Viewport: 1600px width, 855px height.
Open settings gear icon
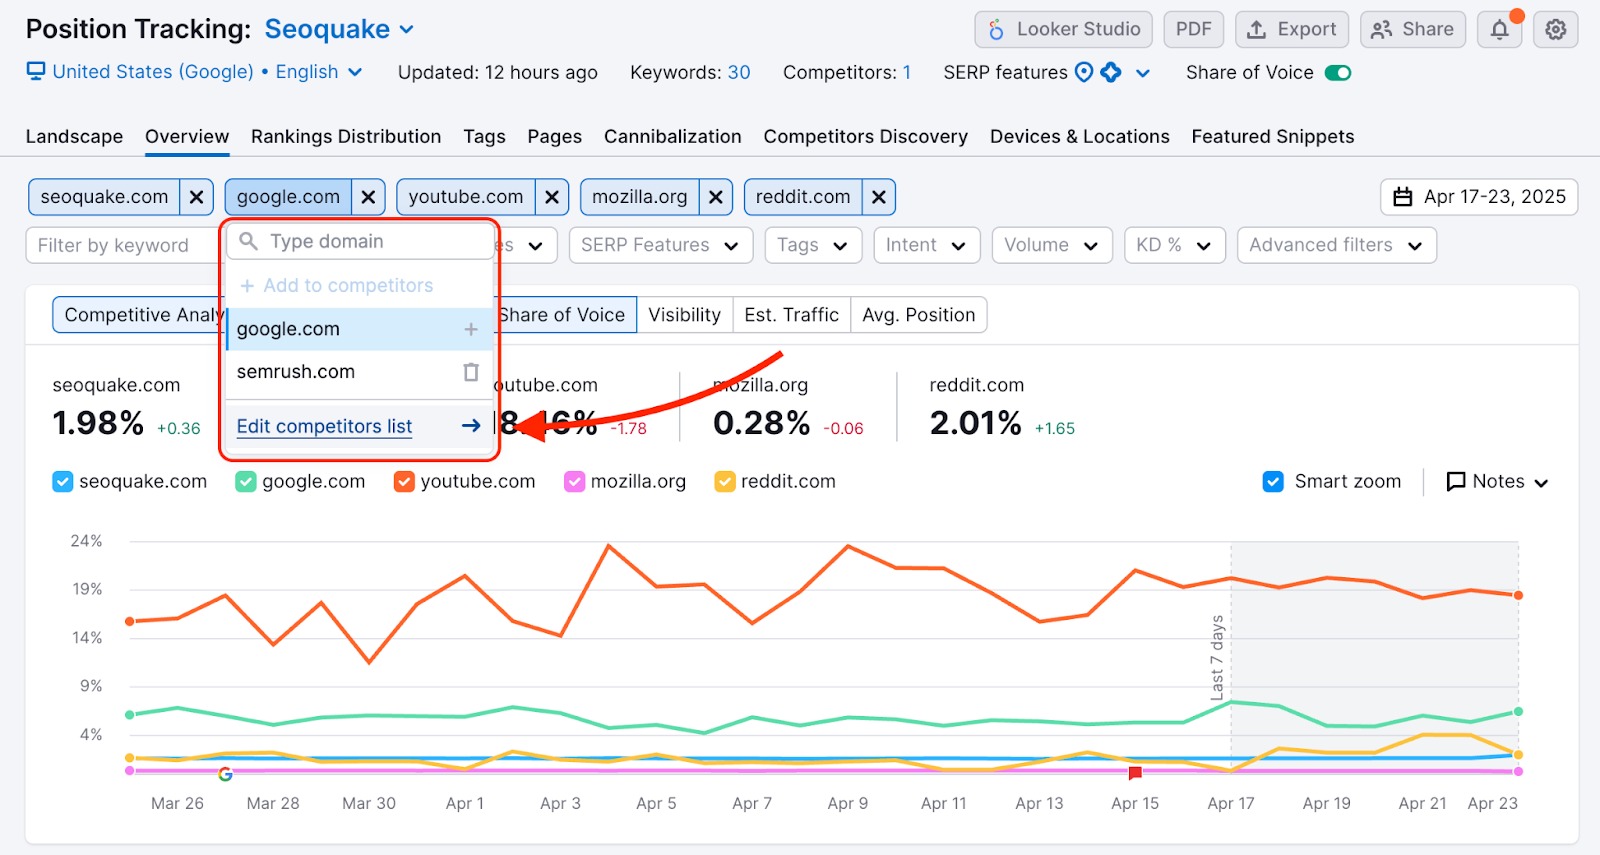tap(1555, 30)
